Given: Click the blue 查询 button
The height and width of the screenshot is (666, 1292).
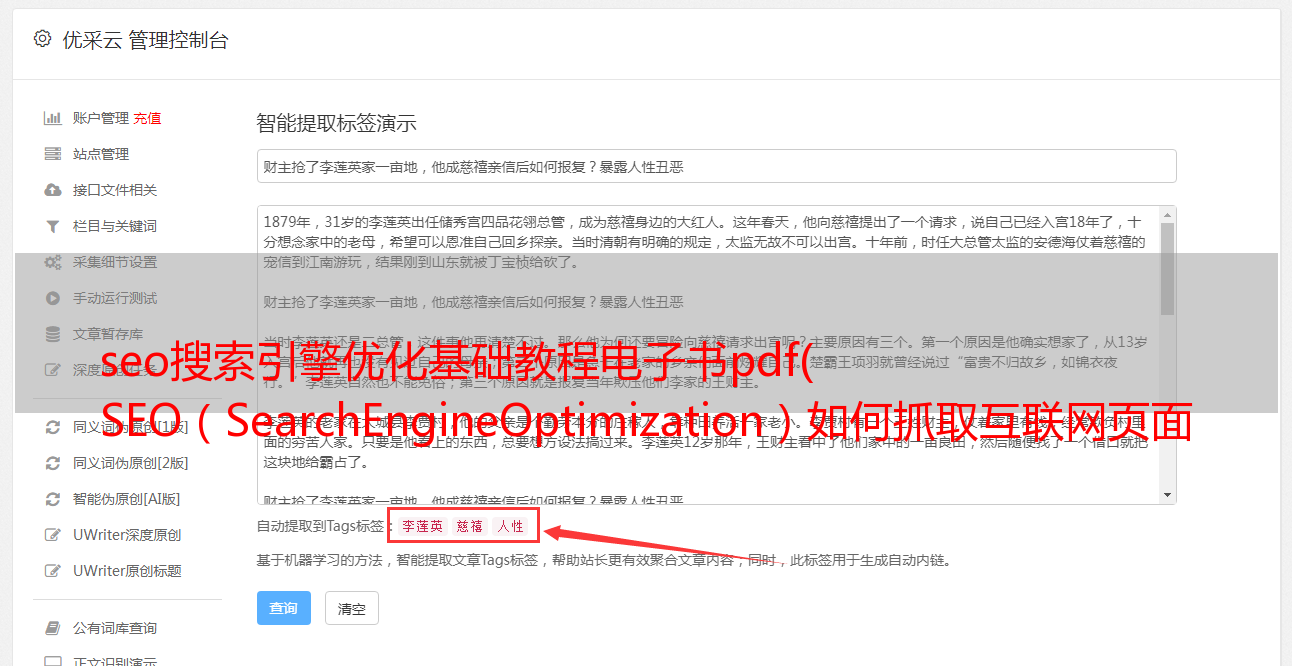Looking at the screenshot, I should pyautogui.click(x=284, y=608).
